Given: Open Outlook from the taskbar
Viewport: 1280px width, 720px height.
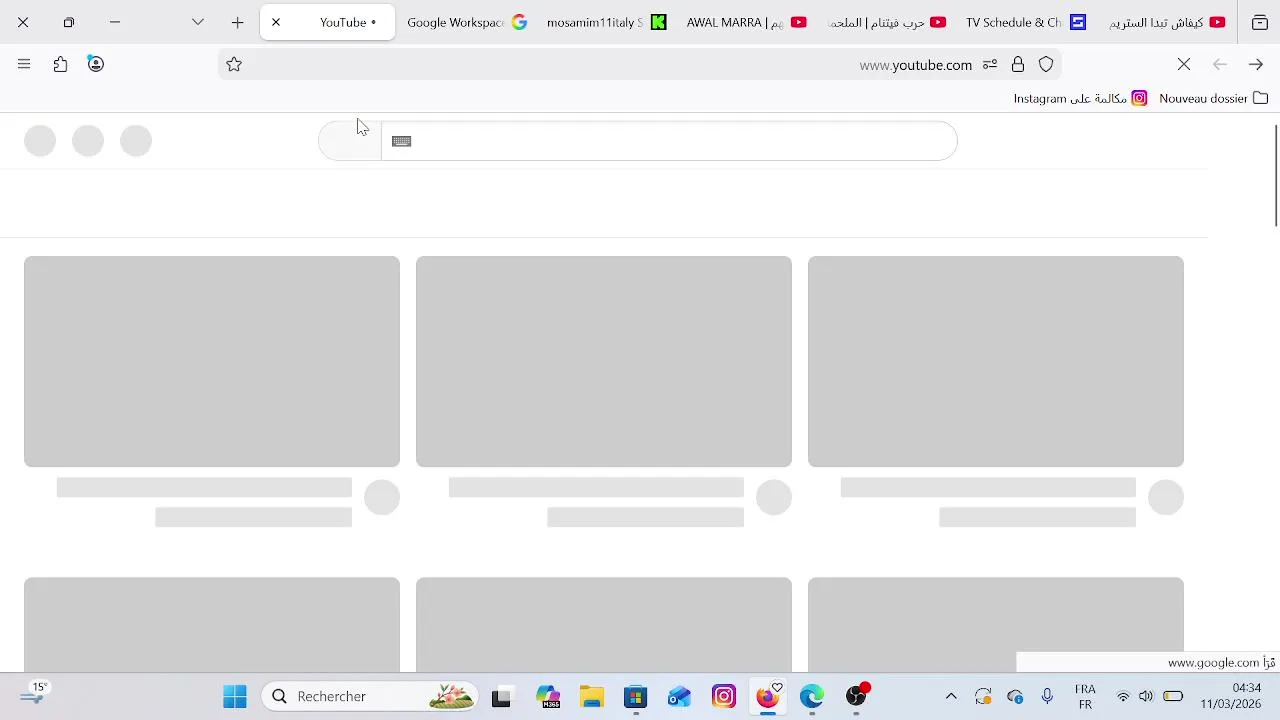Looking at the screenshot, I should coord(680,696).
